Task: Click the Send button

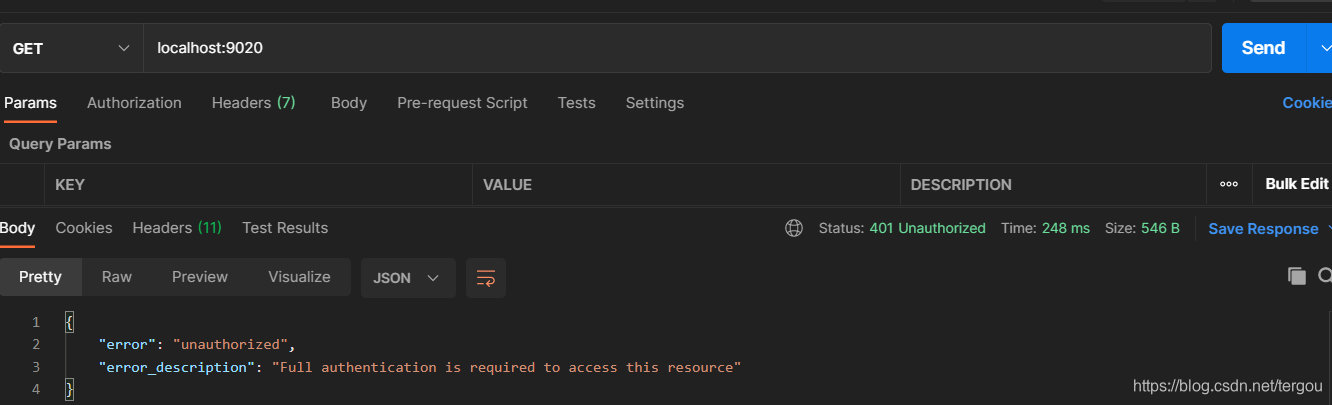Action: click(x=1263, y=48)
